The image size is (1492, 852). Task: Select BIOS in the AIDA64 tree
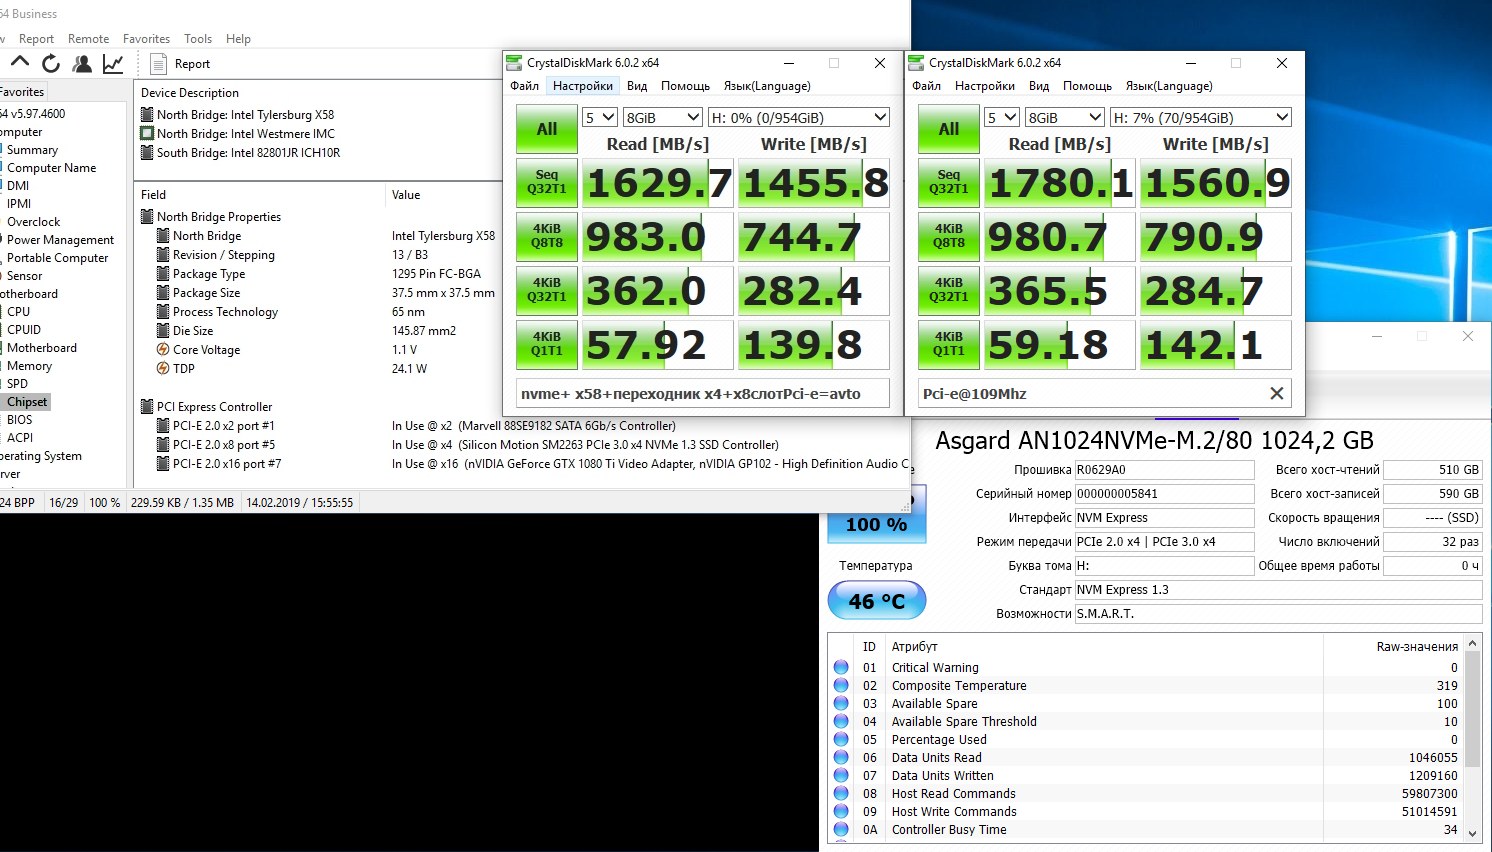[19, 420]
